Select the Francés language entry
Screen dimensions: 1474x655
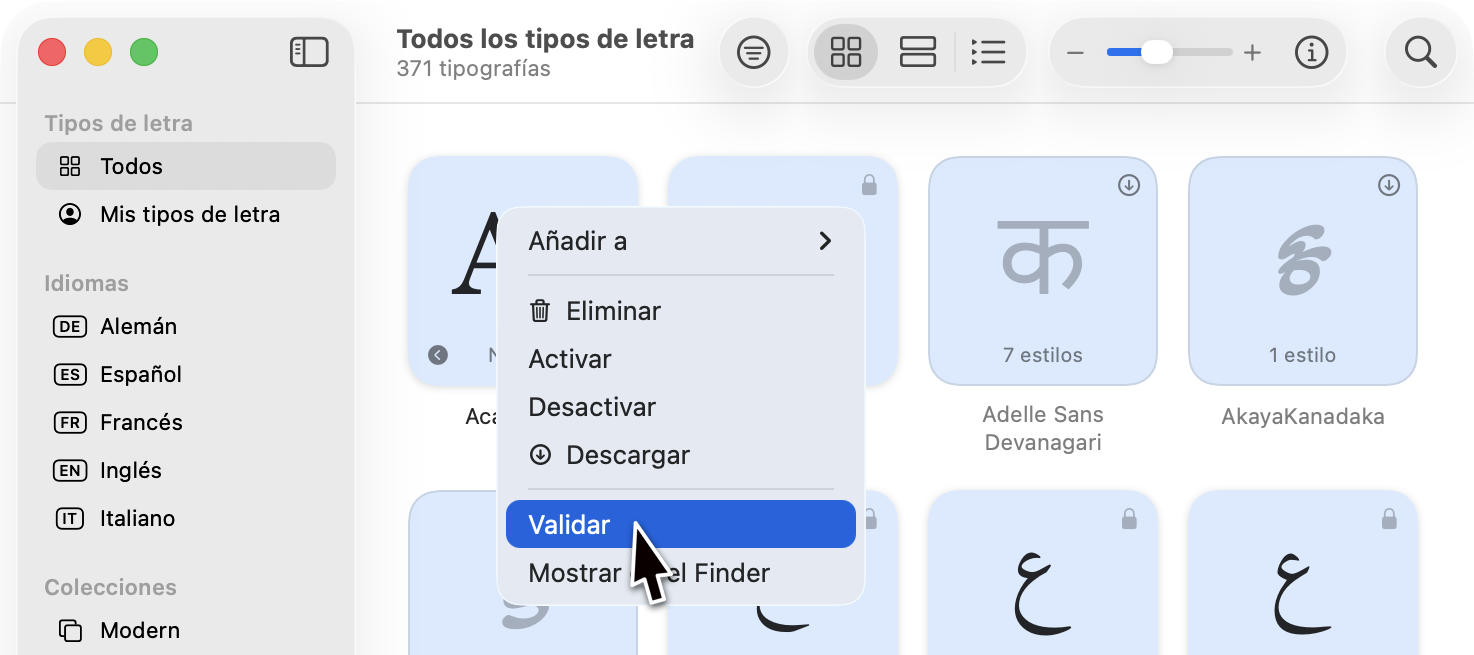click(x=141, y=423)
